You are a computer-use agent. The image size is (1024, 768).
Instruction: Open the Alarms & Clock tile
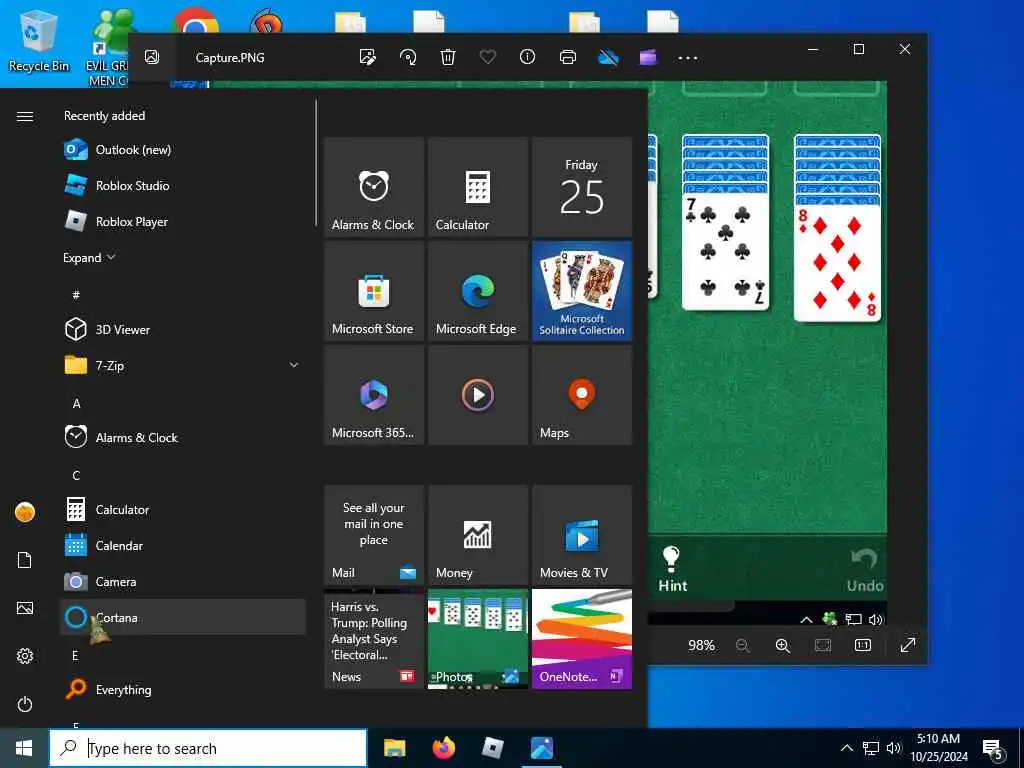click(x=374, y=187)
